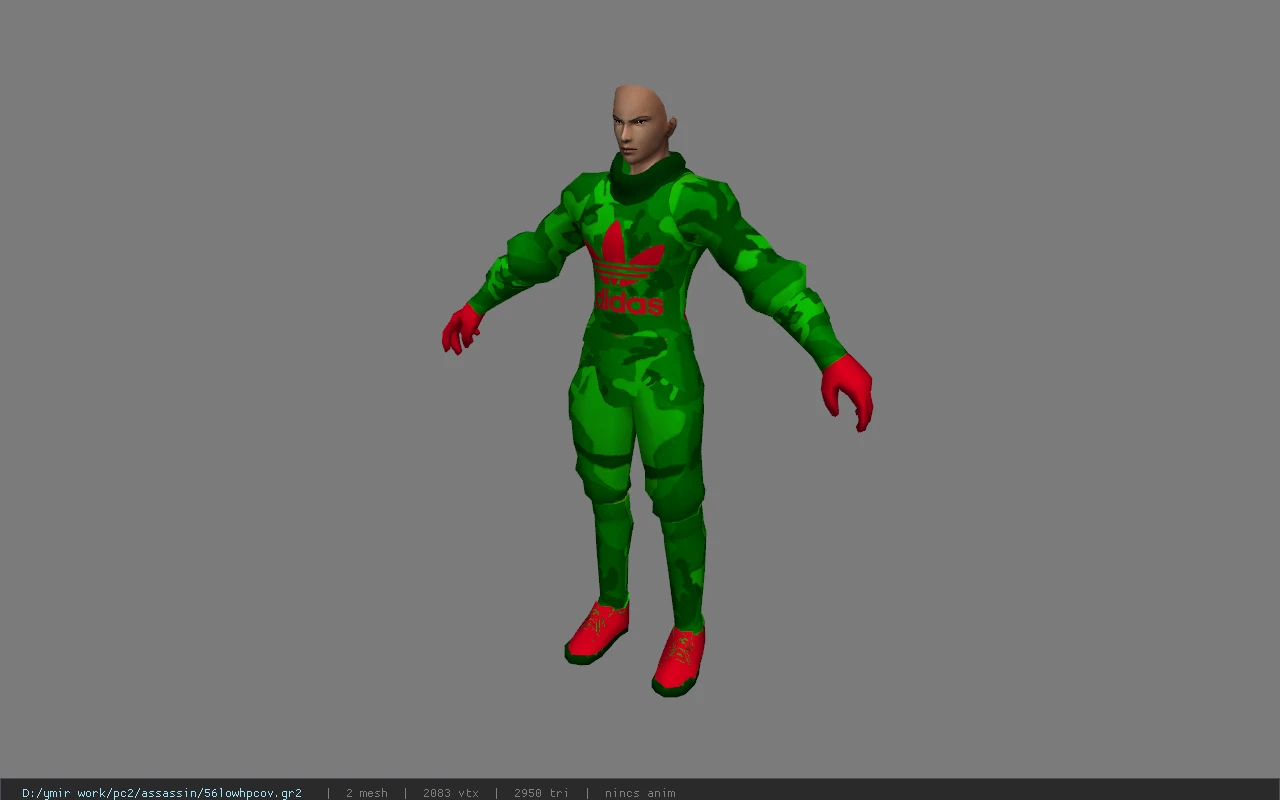
Task: Click the file path "D:/ymir work/pc2/assassin/56lowhpcov.gr2"
Action: [162, 793]
